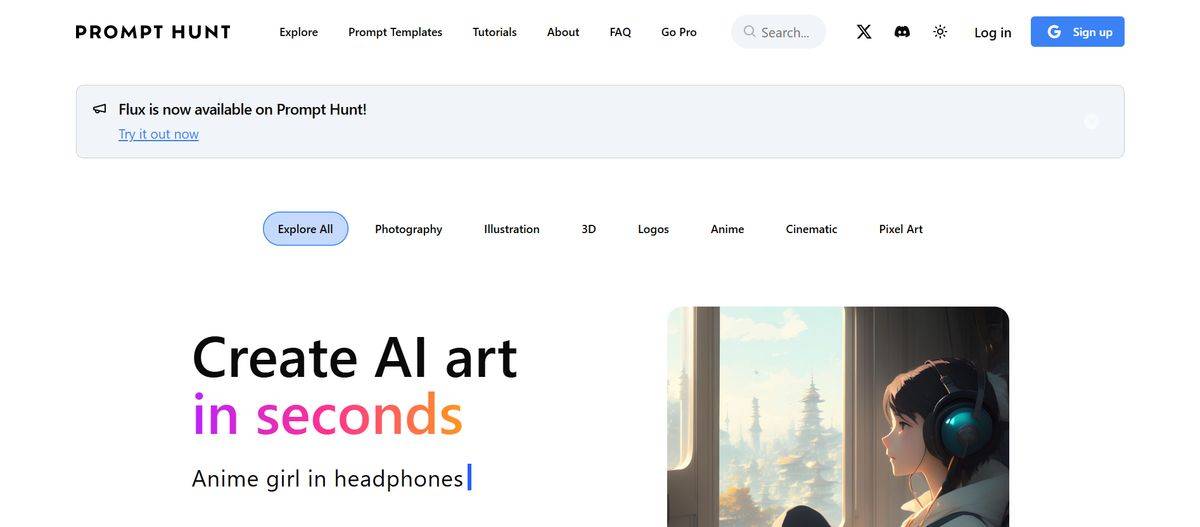Click the magnifier icon in search
The image size is (1200, 527).
tap(749, 32)
